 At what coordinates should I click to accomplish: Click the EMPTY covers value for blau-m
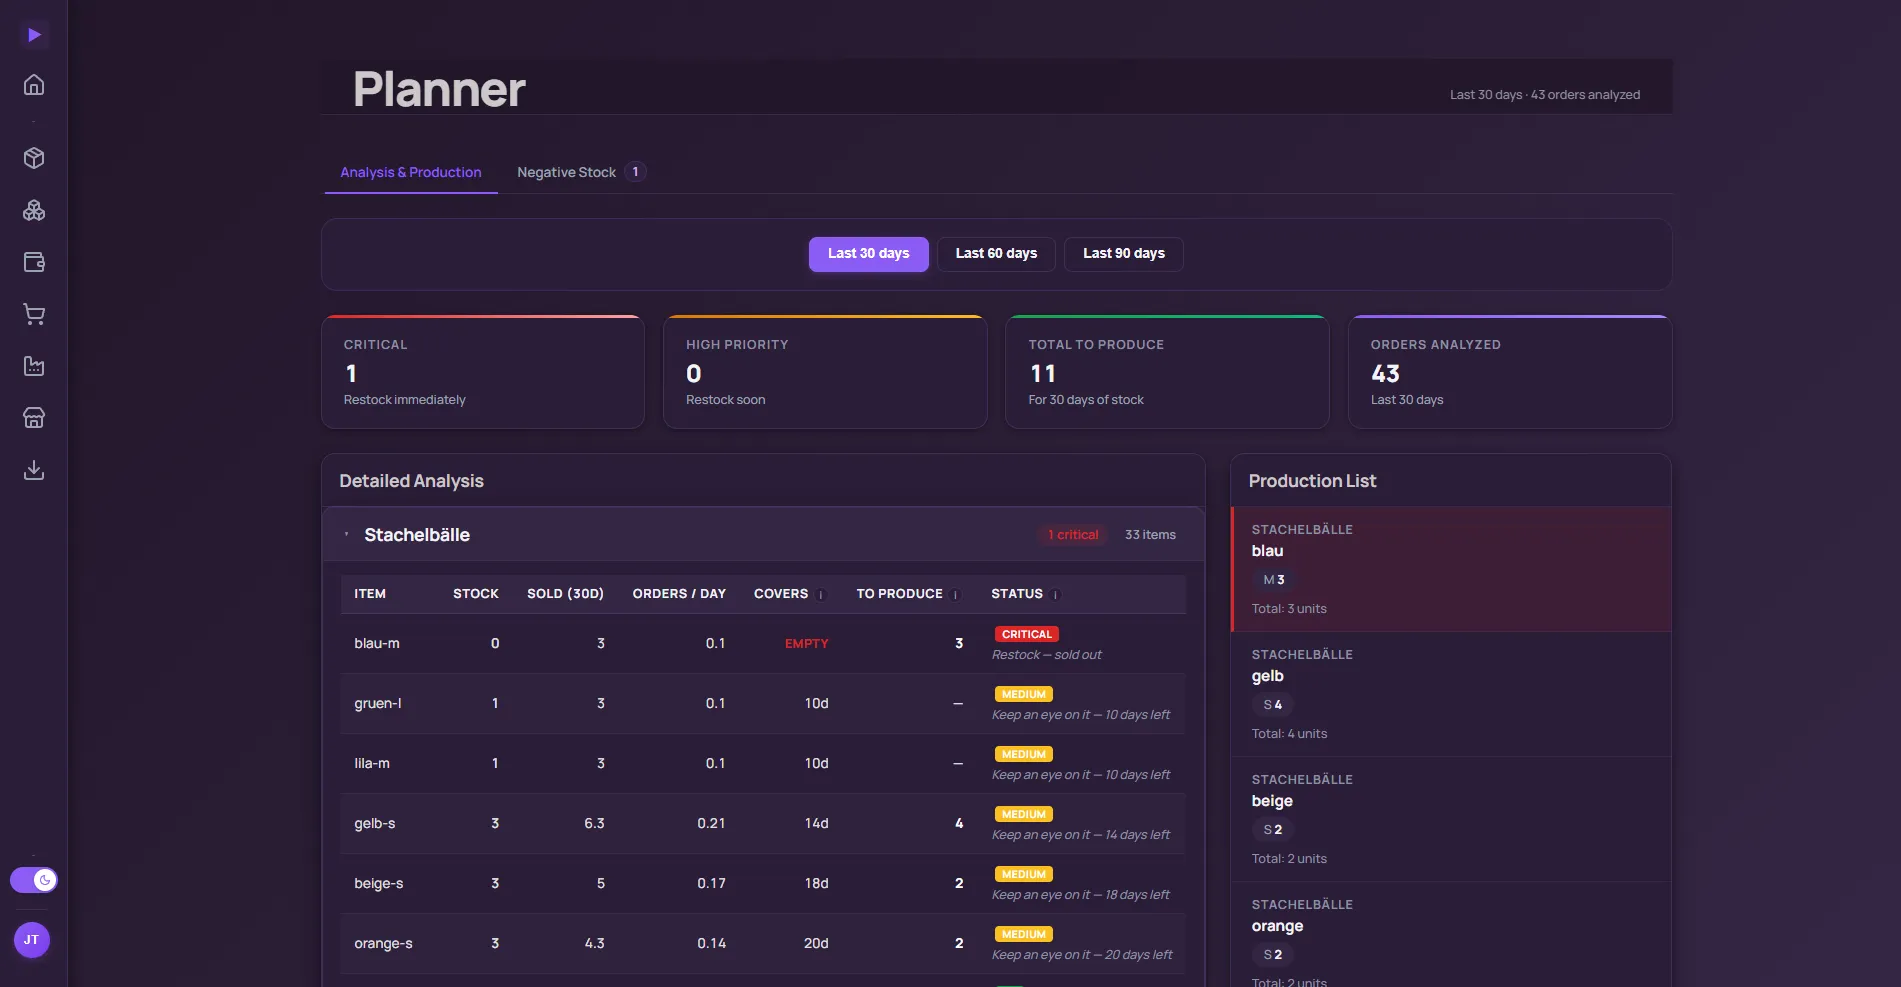coord(806,644)
